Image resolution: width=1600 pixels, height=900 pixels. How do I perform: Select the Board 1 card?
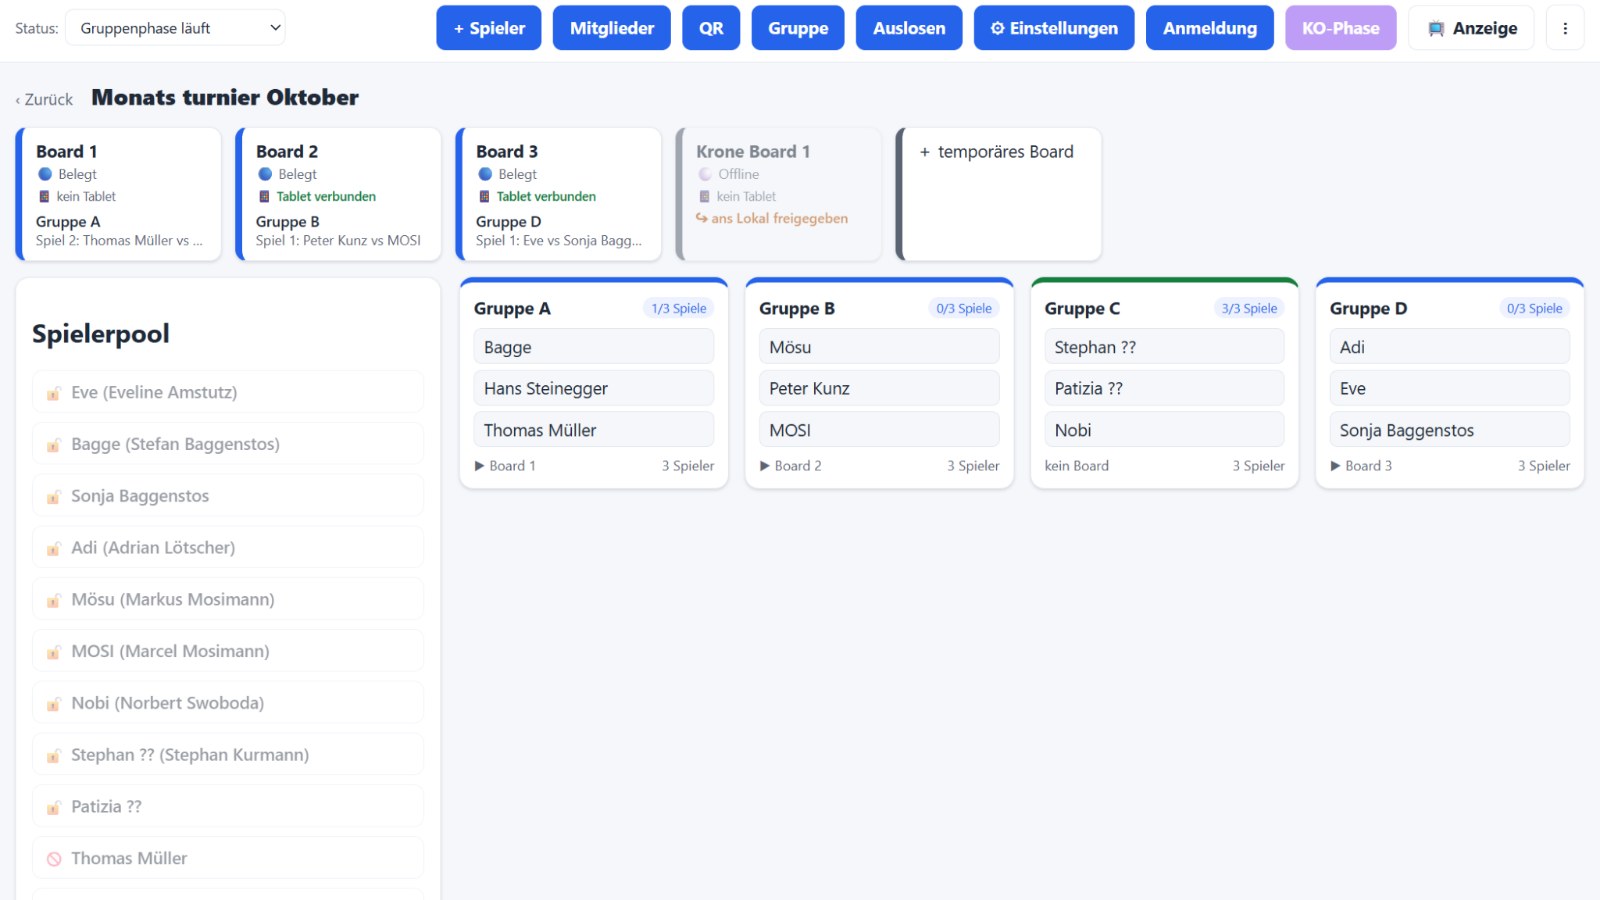119,194
